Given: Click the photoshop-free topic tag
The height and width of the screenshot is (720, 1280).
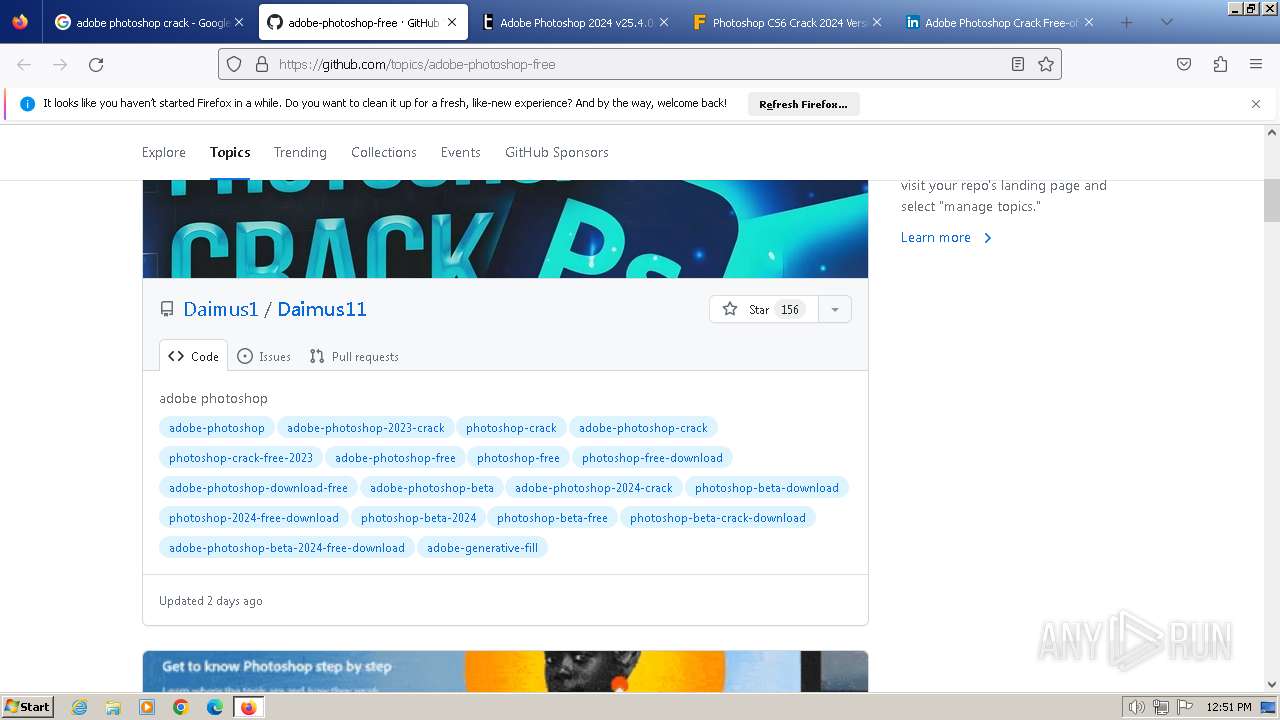Looking at the screenshot, I should click(518, 458).
